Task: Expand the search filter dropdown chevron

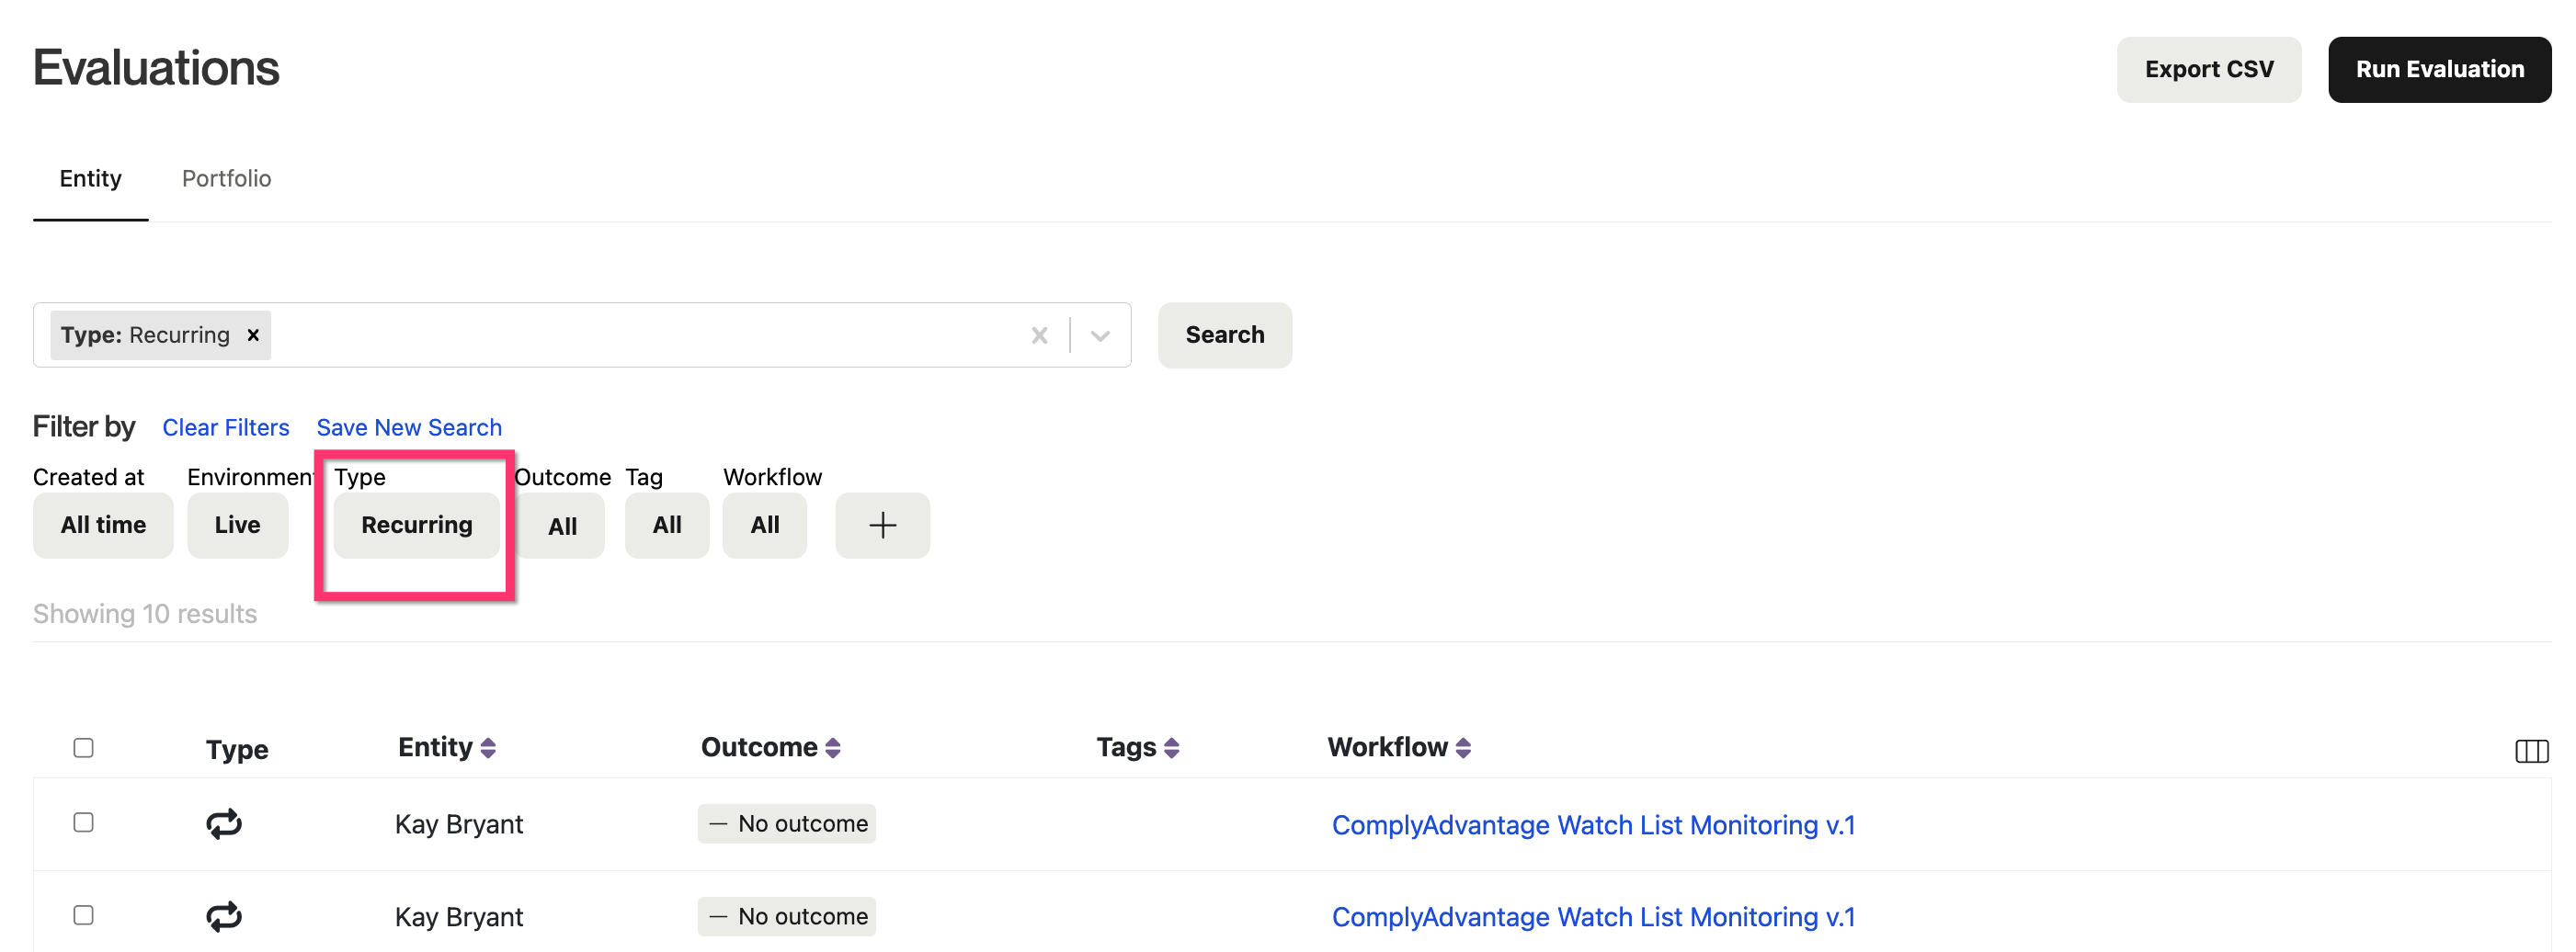Action: click(1100, 335)
